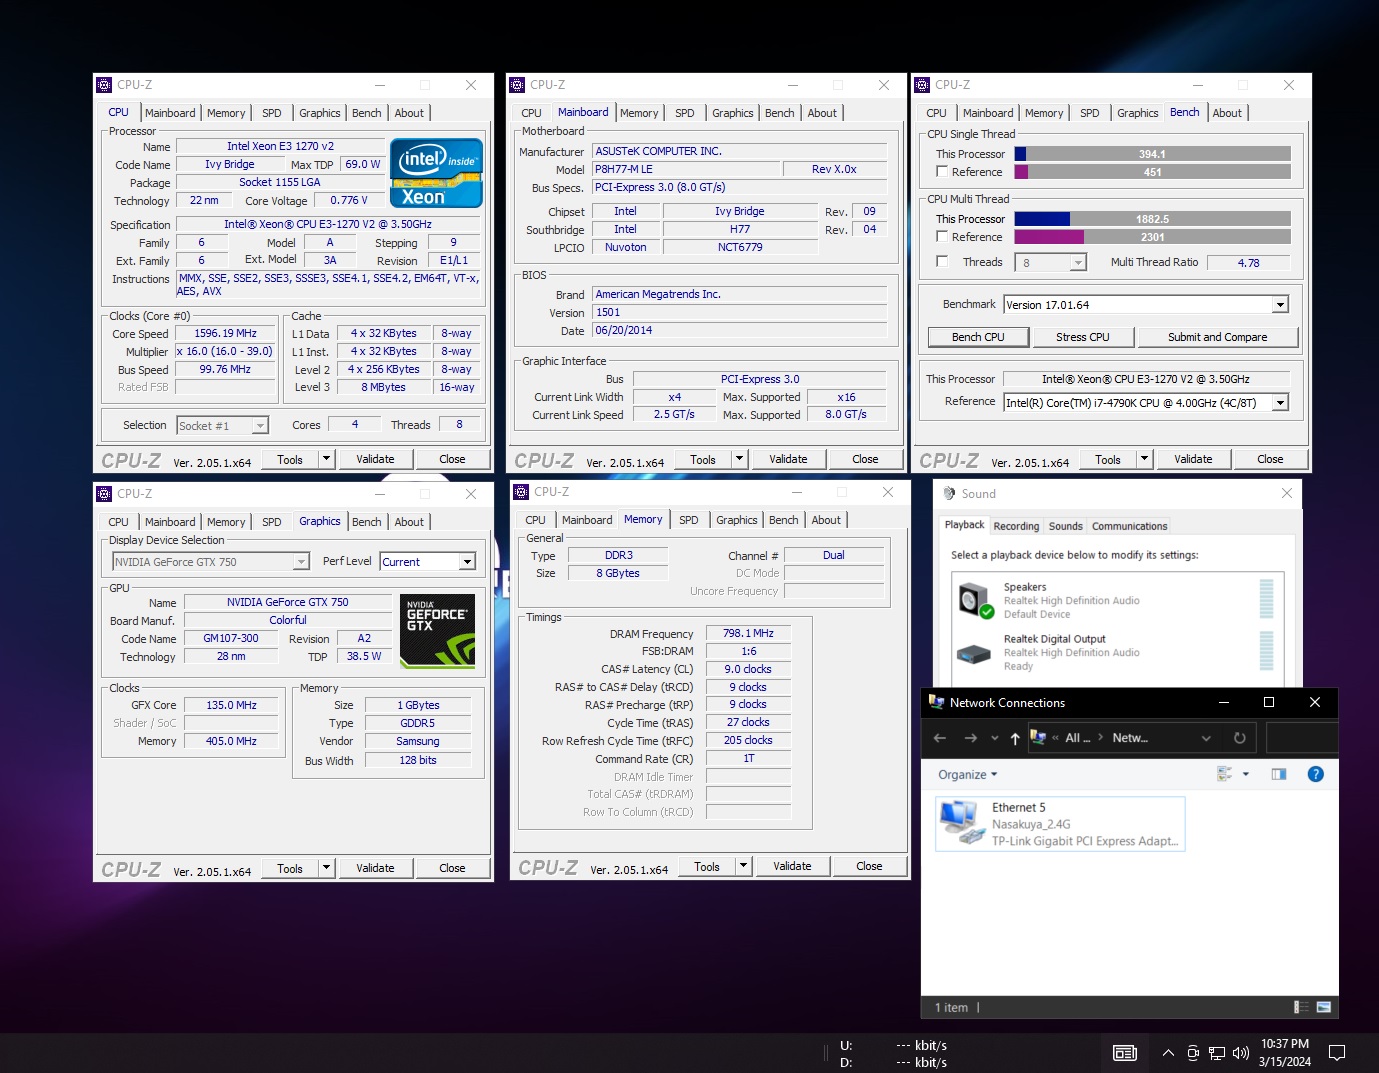Click the search box in Network Connections
The width and height of the screenshot is (1379, 1073).
click(1302, 738)
